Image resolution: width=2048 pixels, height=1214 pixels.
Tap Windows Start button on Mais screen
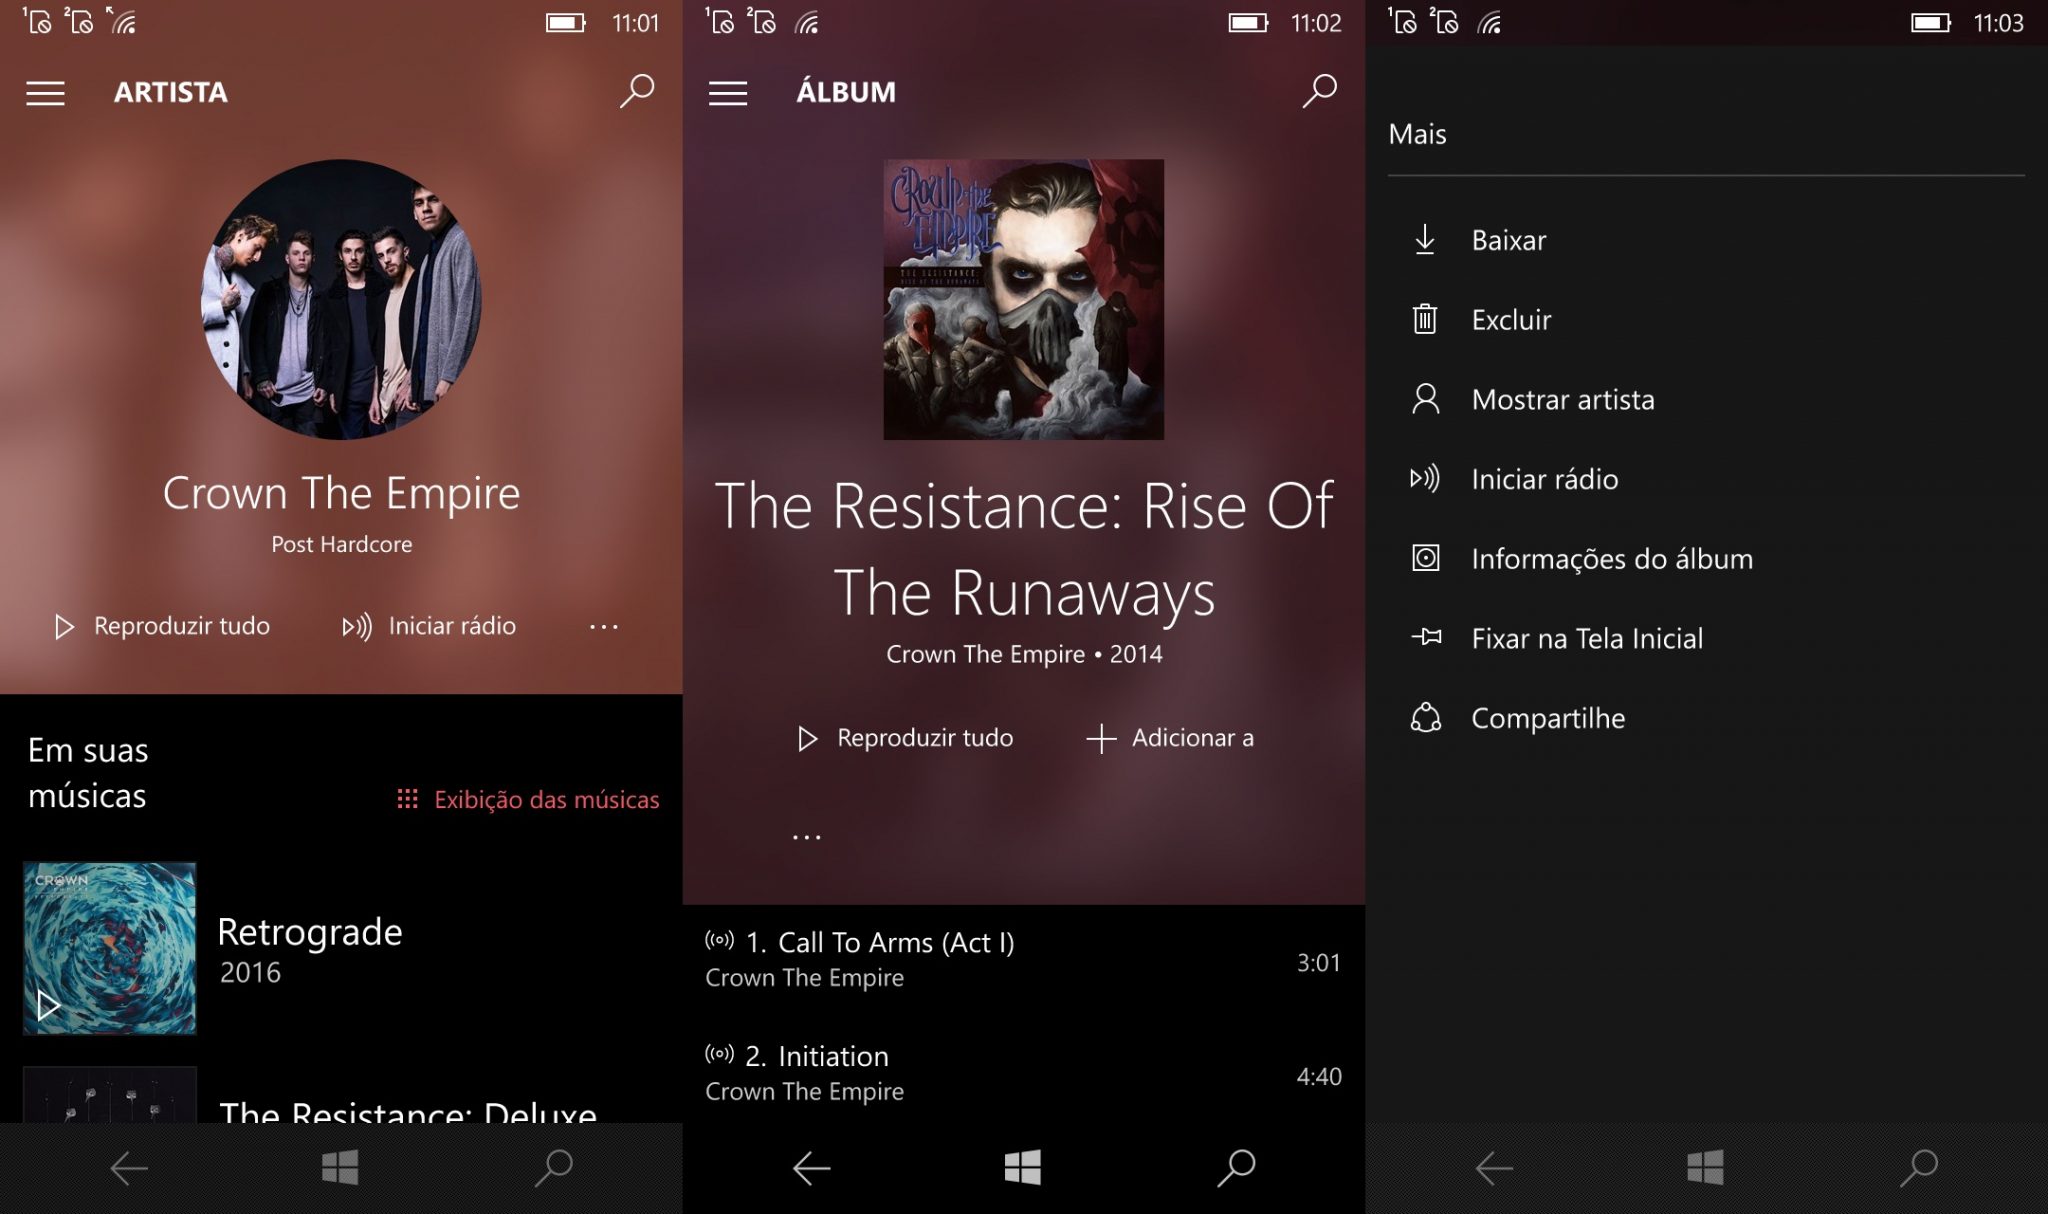[x=1706, y=1167]
